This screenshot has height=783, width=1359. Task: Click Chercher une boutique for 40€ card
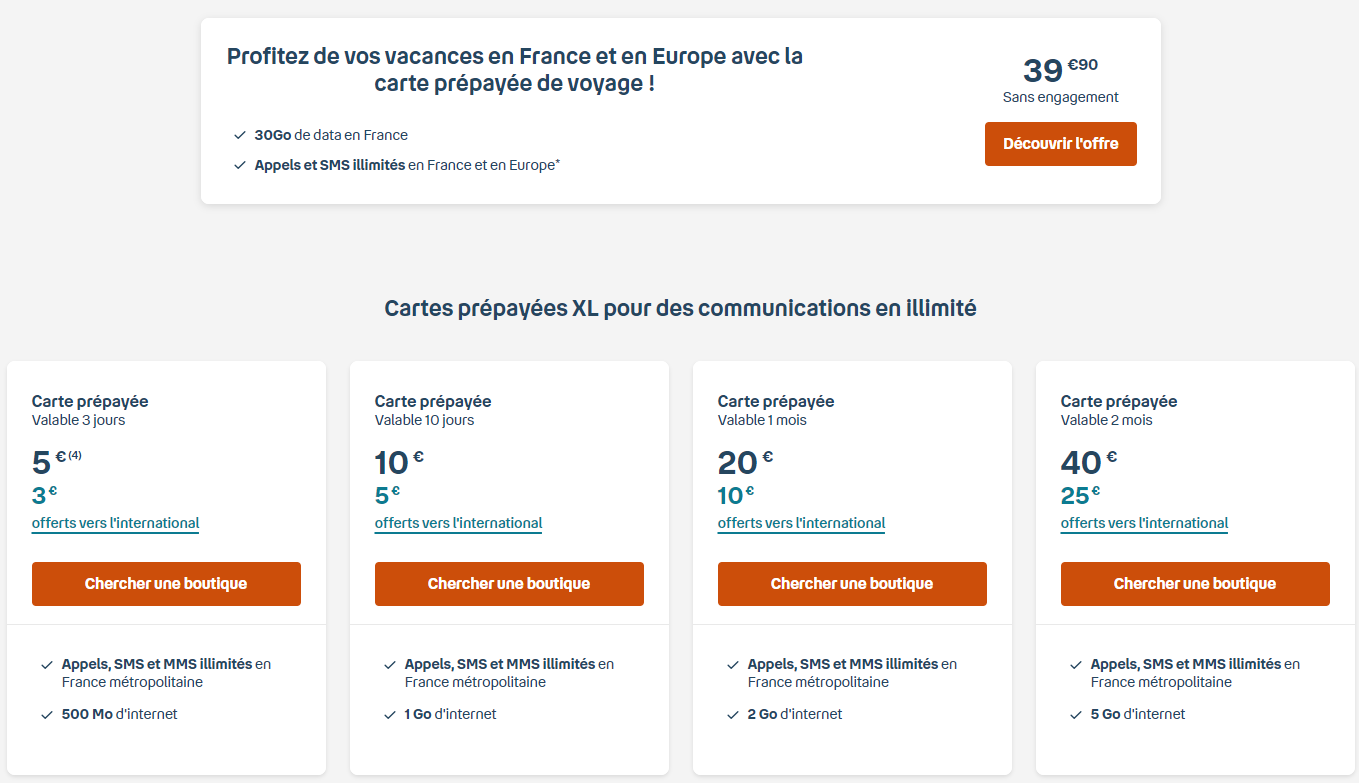click(1195, 584)
